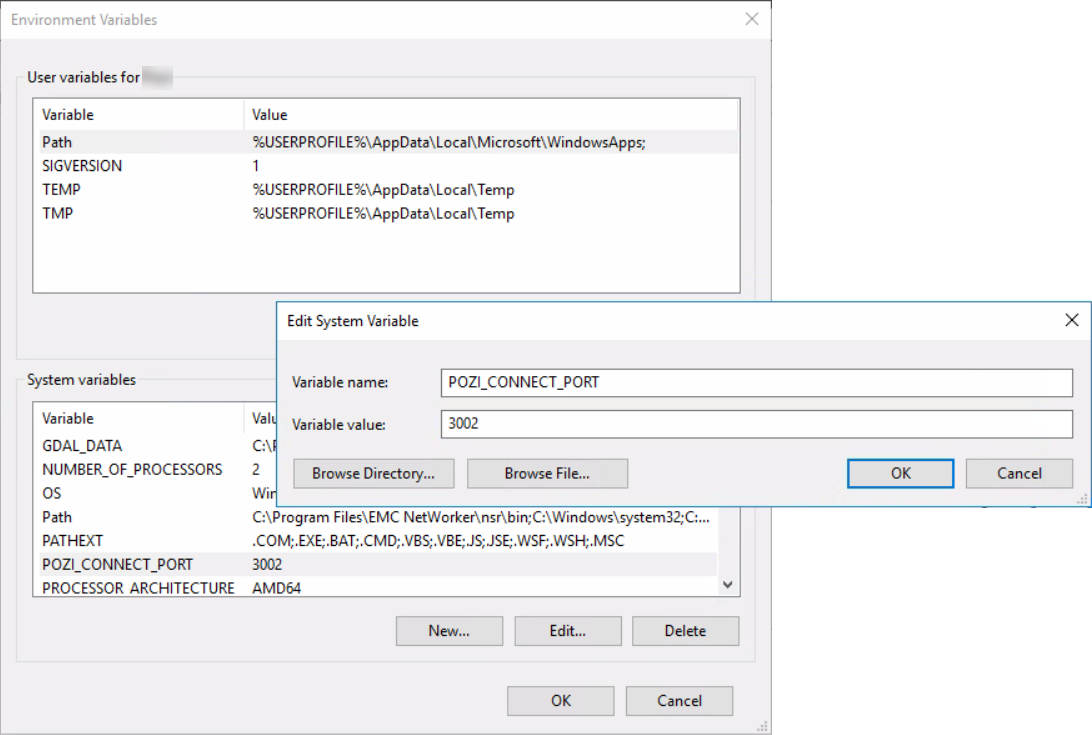Click the WindowsApps path value cell
This screenshot has height=735, width=1092.
pyautogui.click(x=449, y=142)
